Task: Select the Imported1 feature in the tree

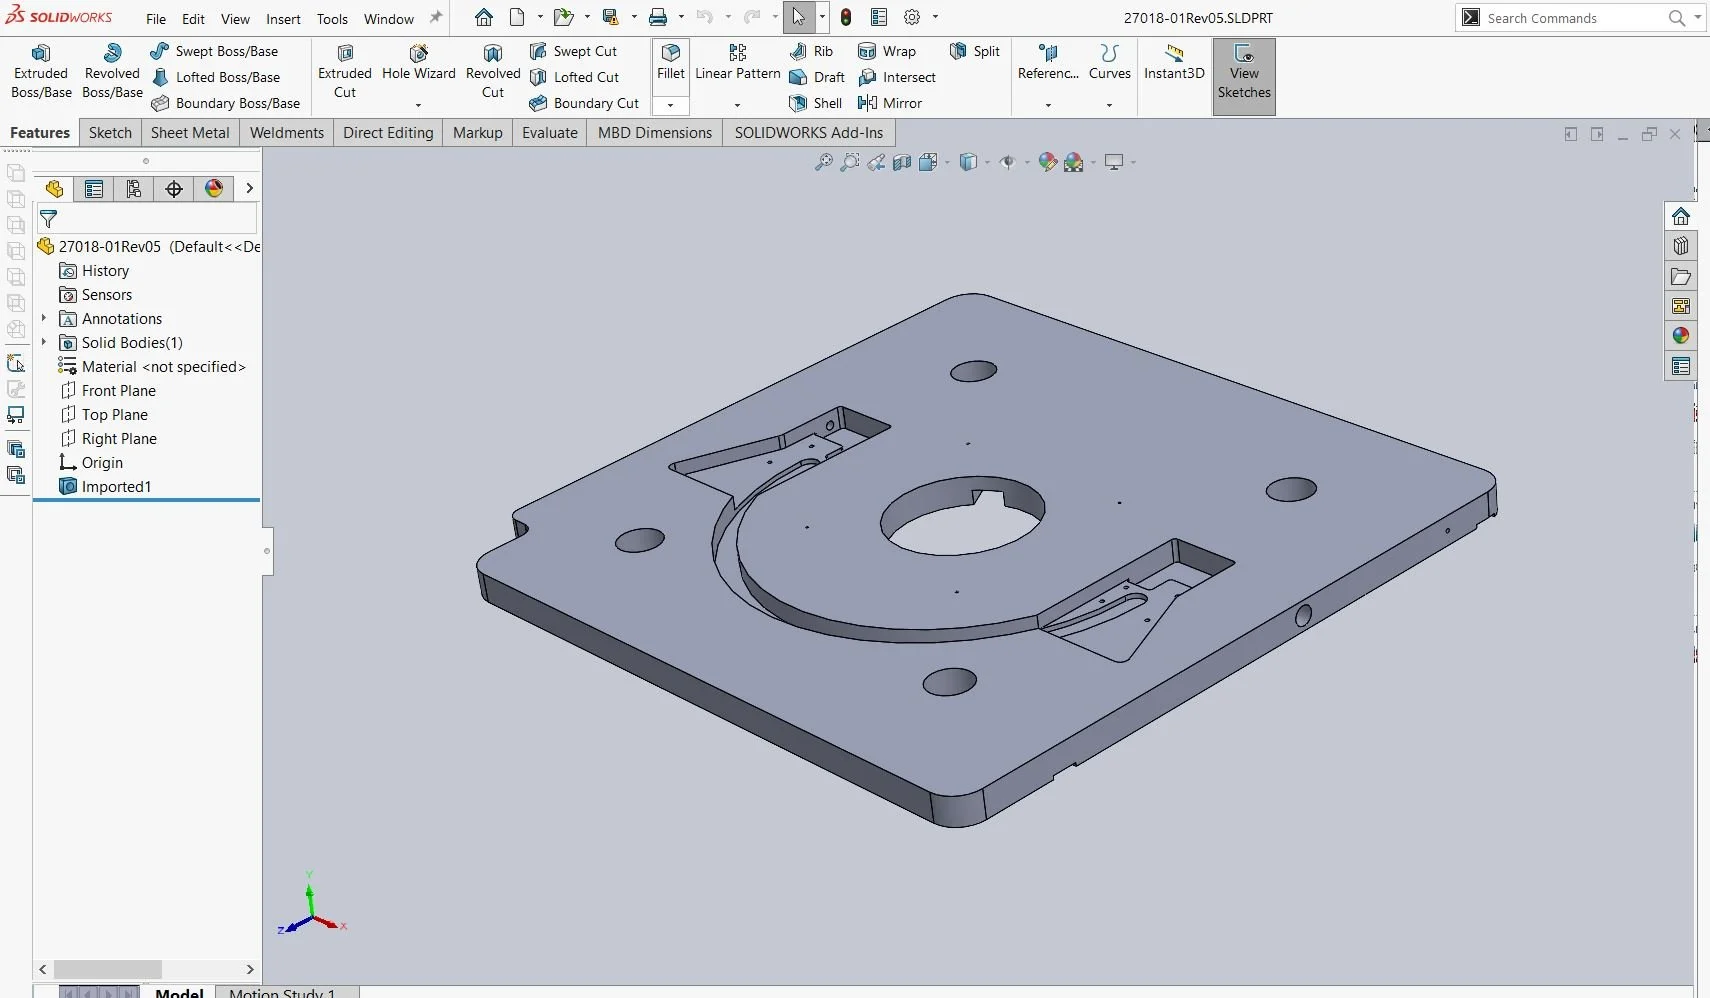Action: [117, 487]
